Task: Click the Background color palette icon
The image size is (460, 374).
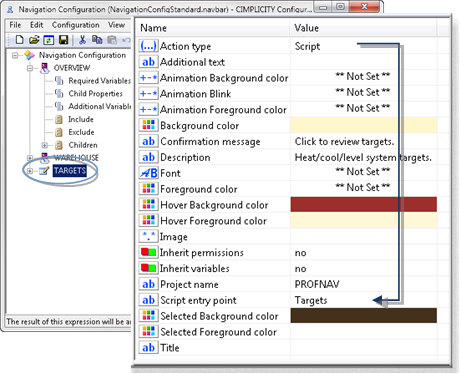Action: click(148, 125)
